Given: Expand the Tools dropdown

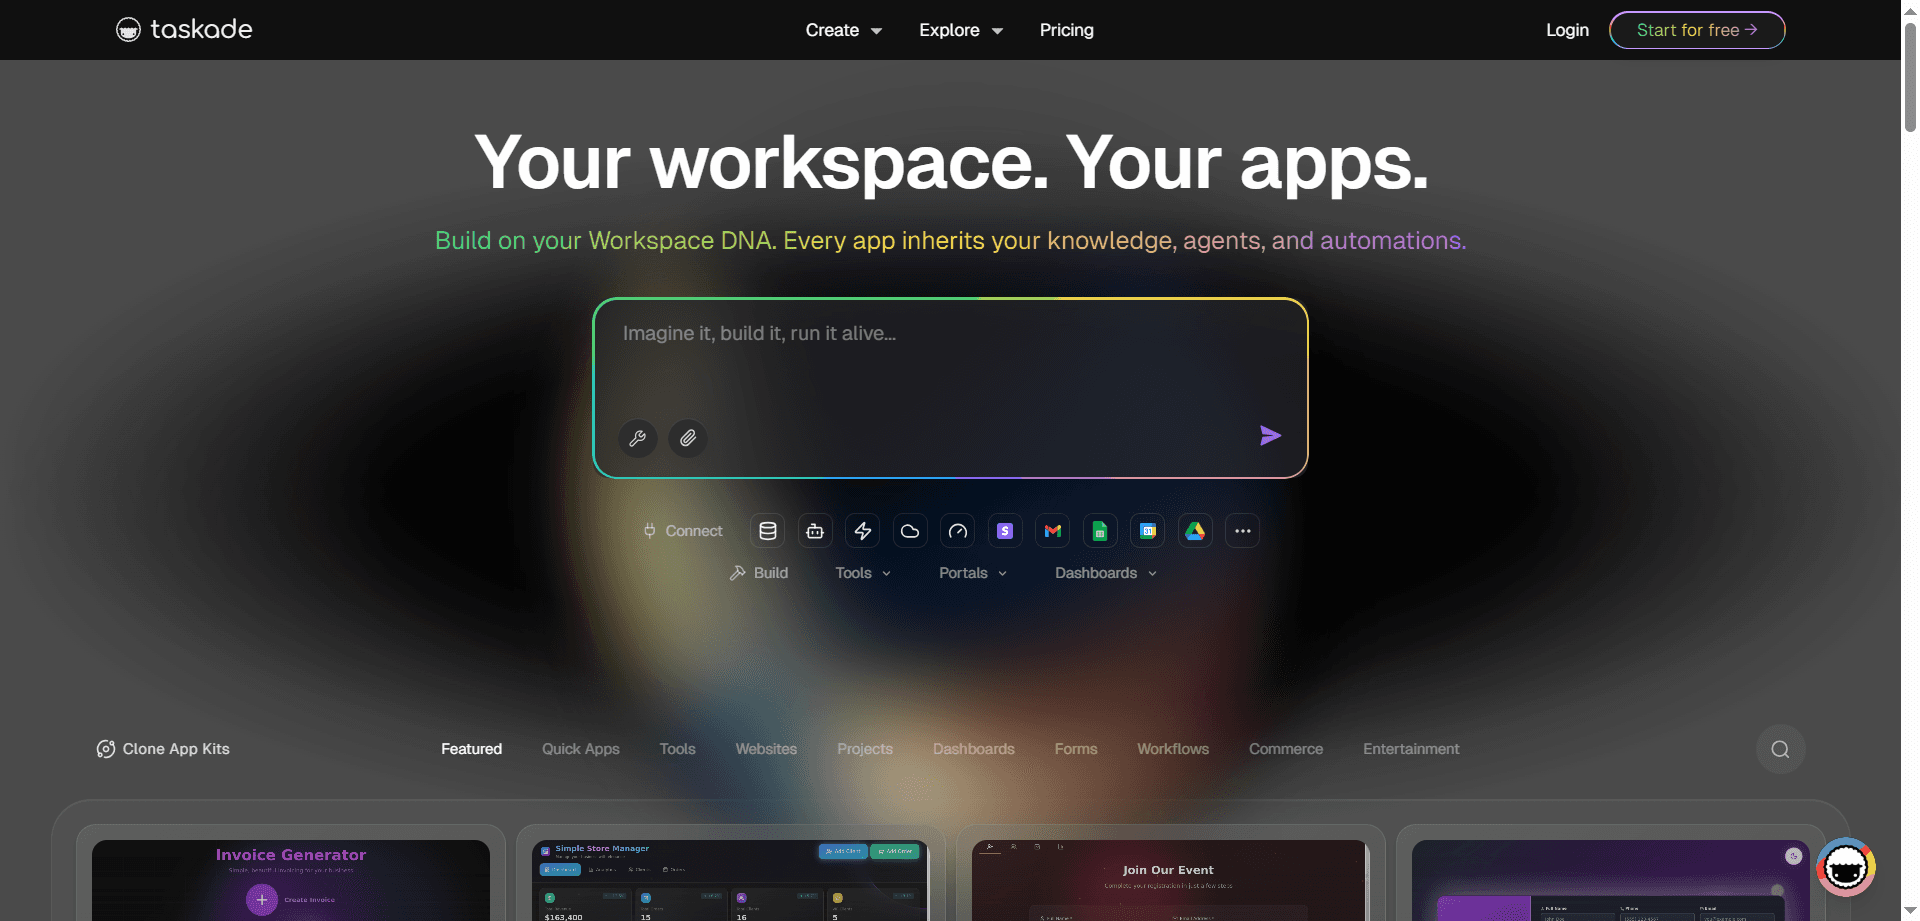Looking at the screenshot, I should point(862,572).
